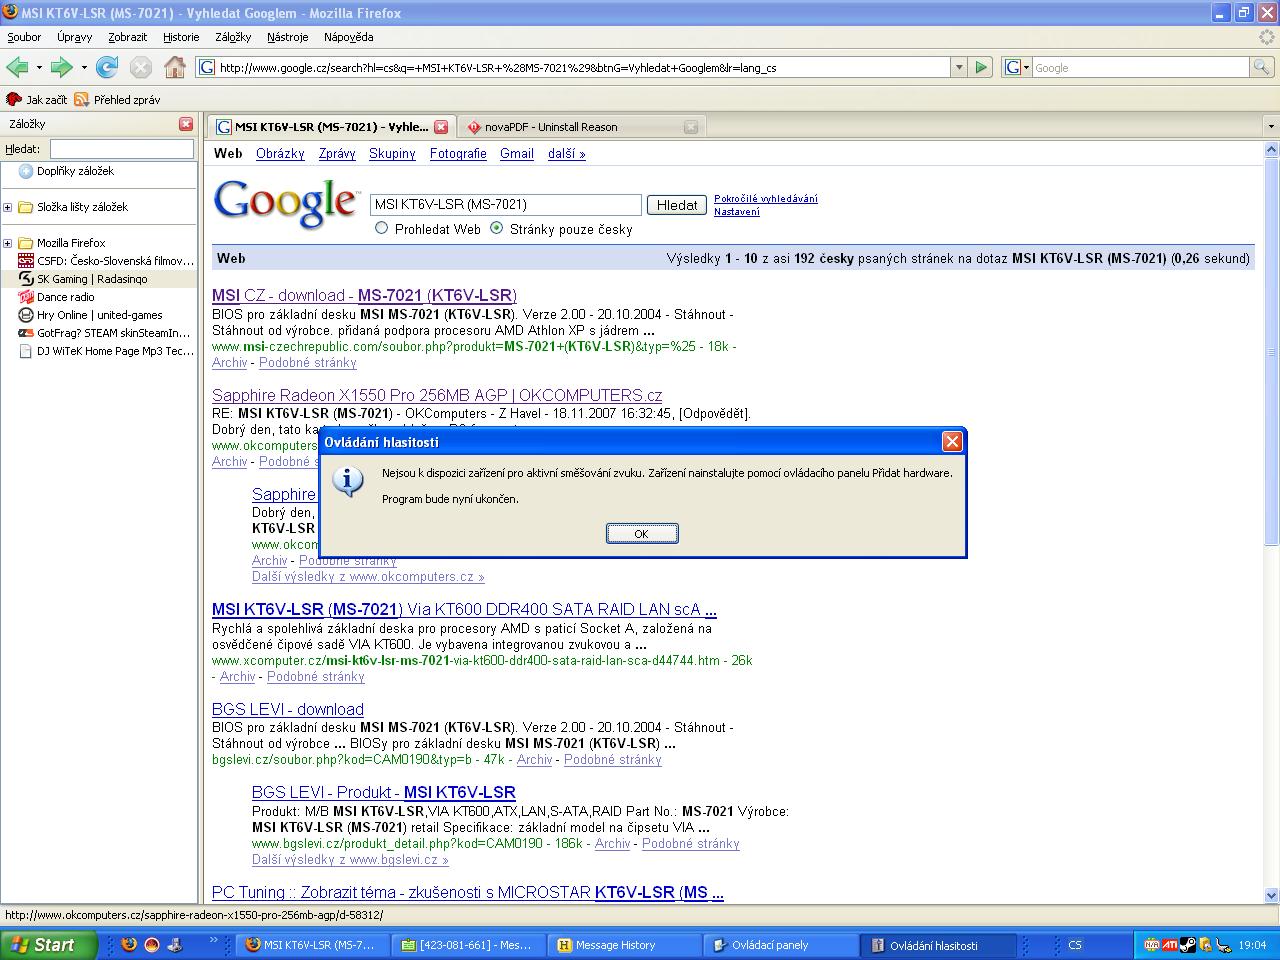Open the Nápověda menu

349,37
